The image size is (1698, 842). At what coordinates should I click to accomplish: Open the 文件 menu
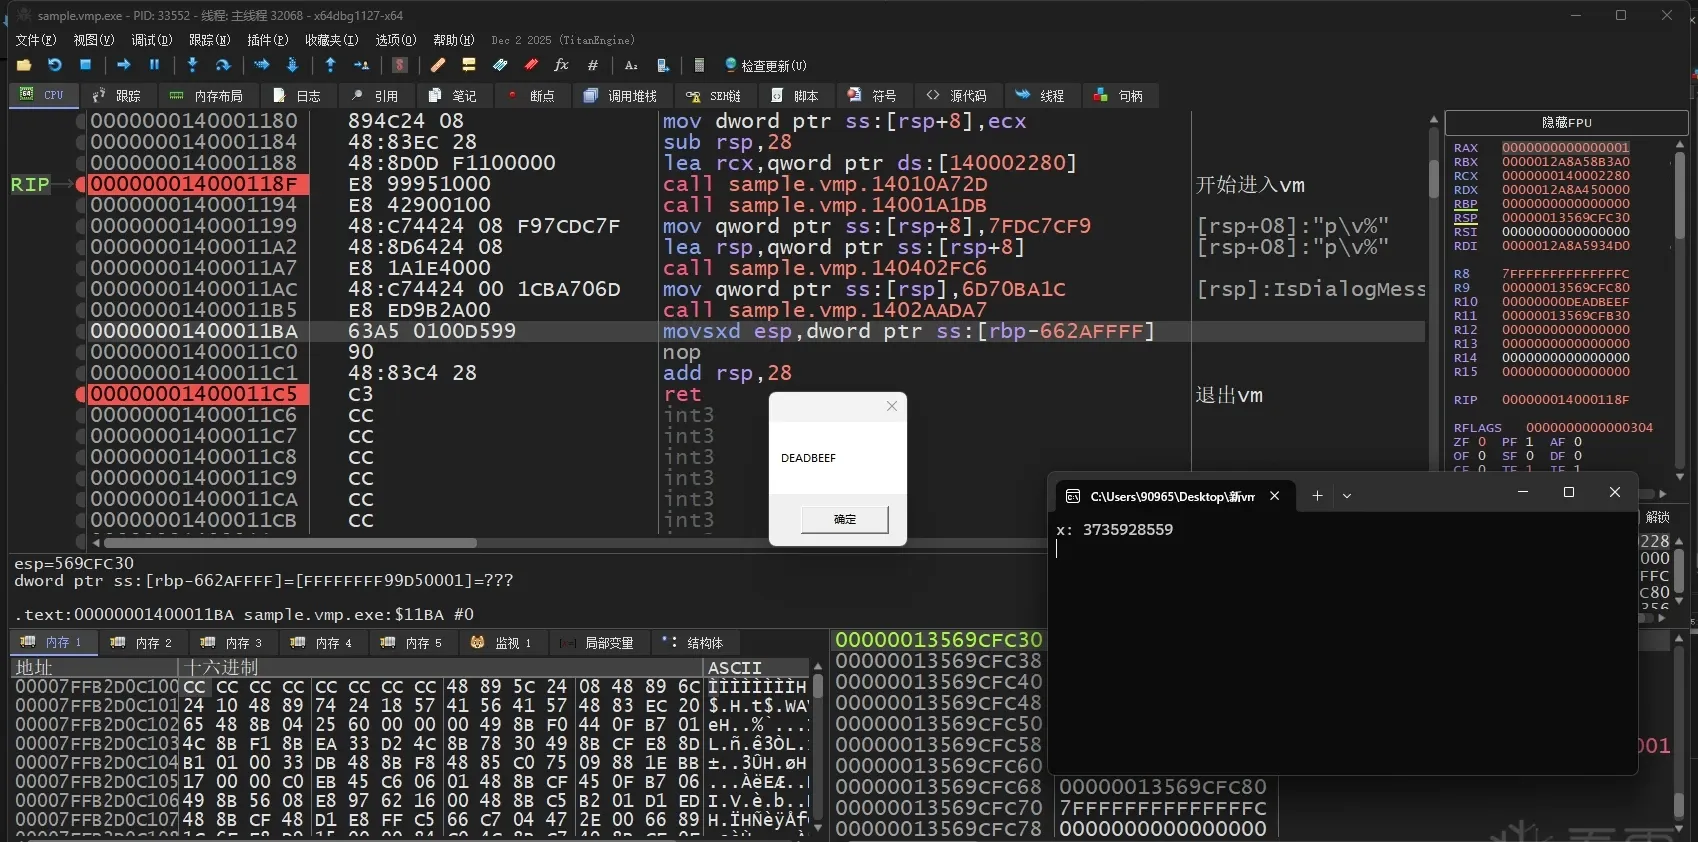point(35,40)
